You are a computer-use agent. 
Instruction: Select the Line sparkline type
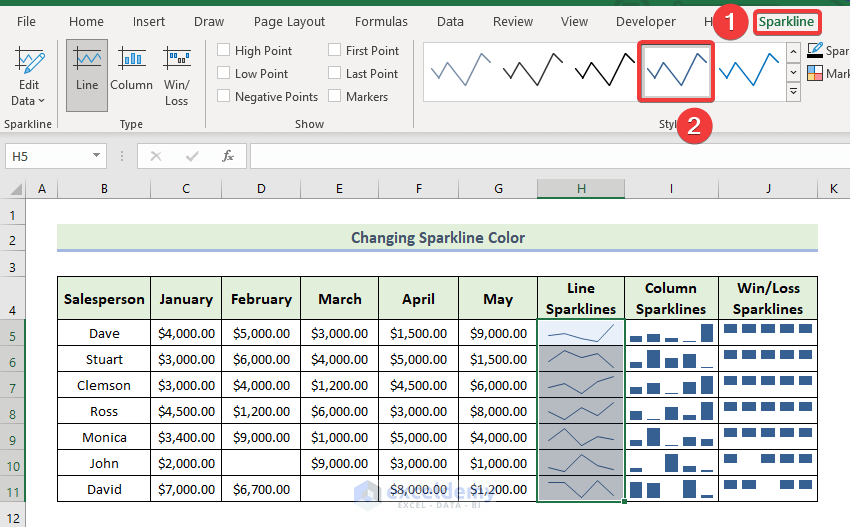coord(87,68)
